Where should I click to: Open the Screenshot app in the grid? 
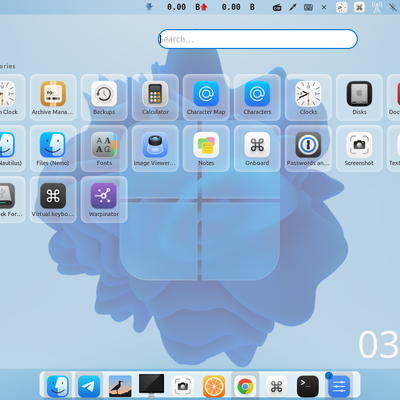(359, 148)
